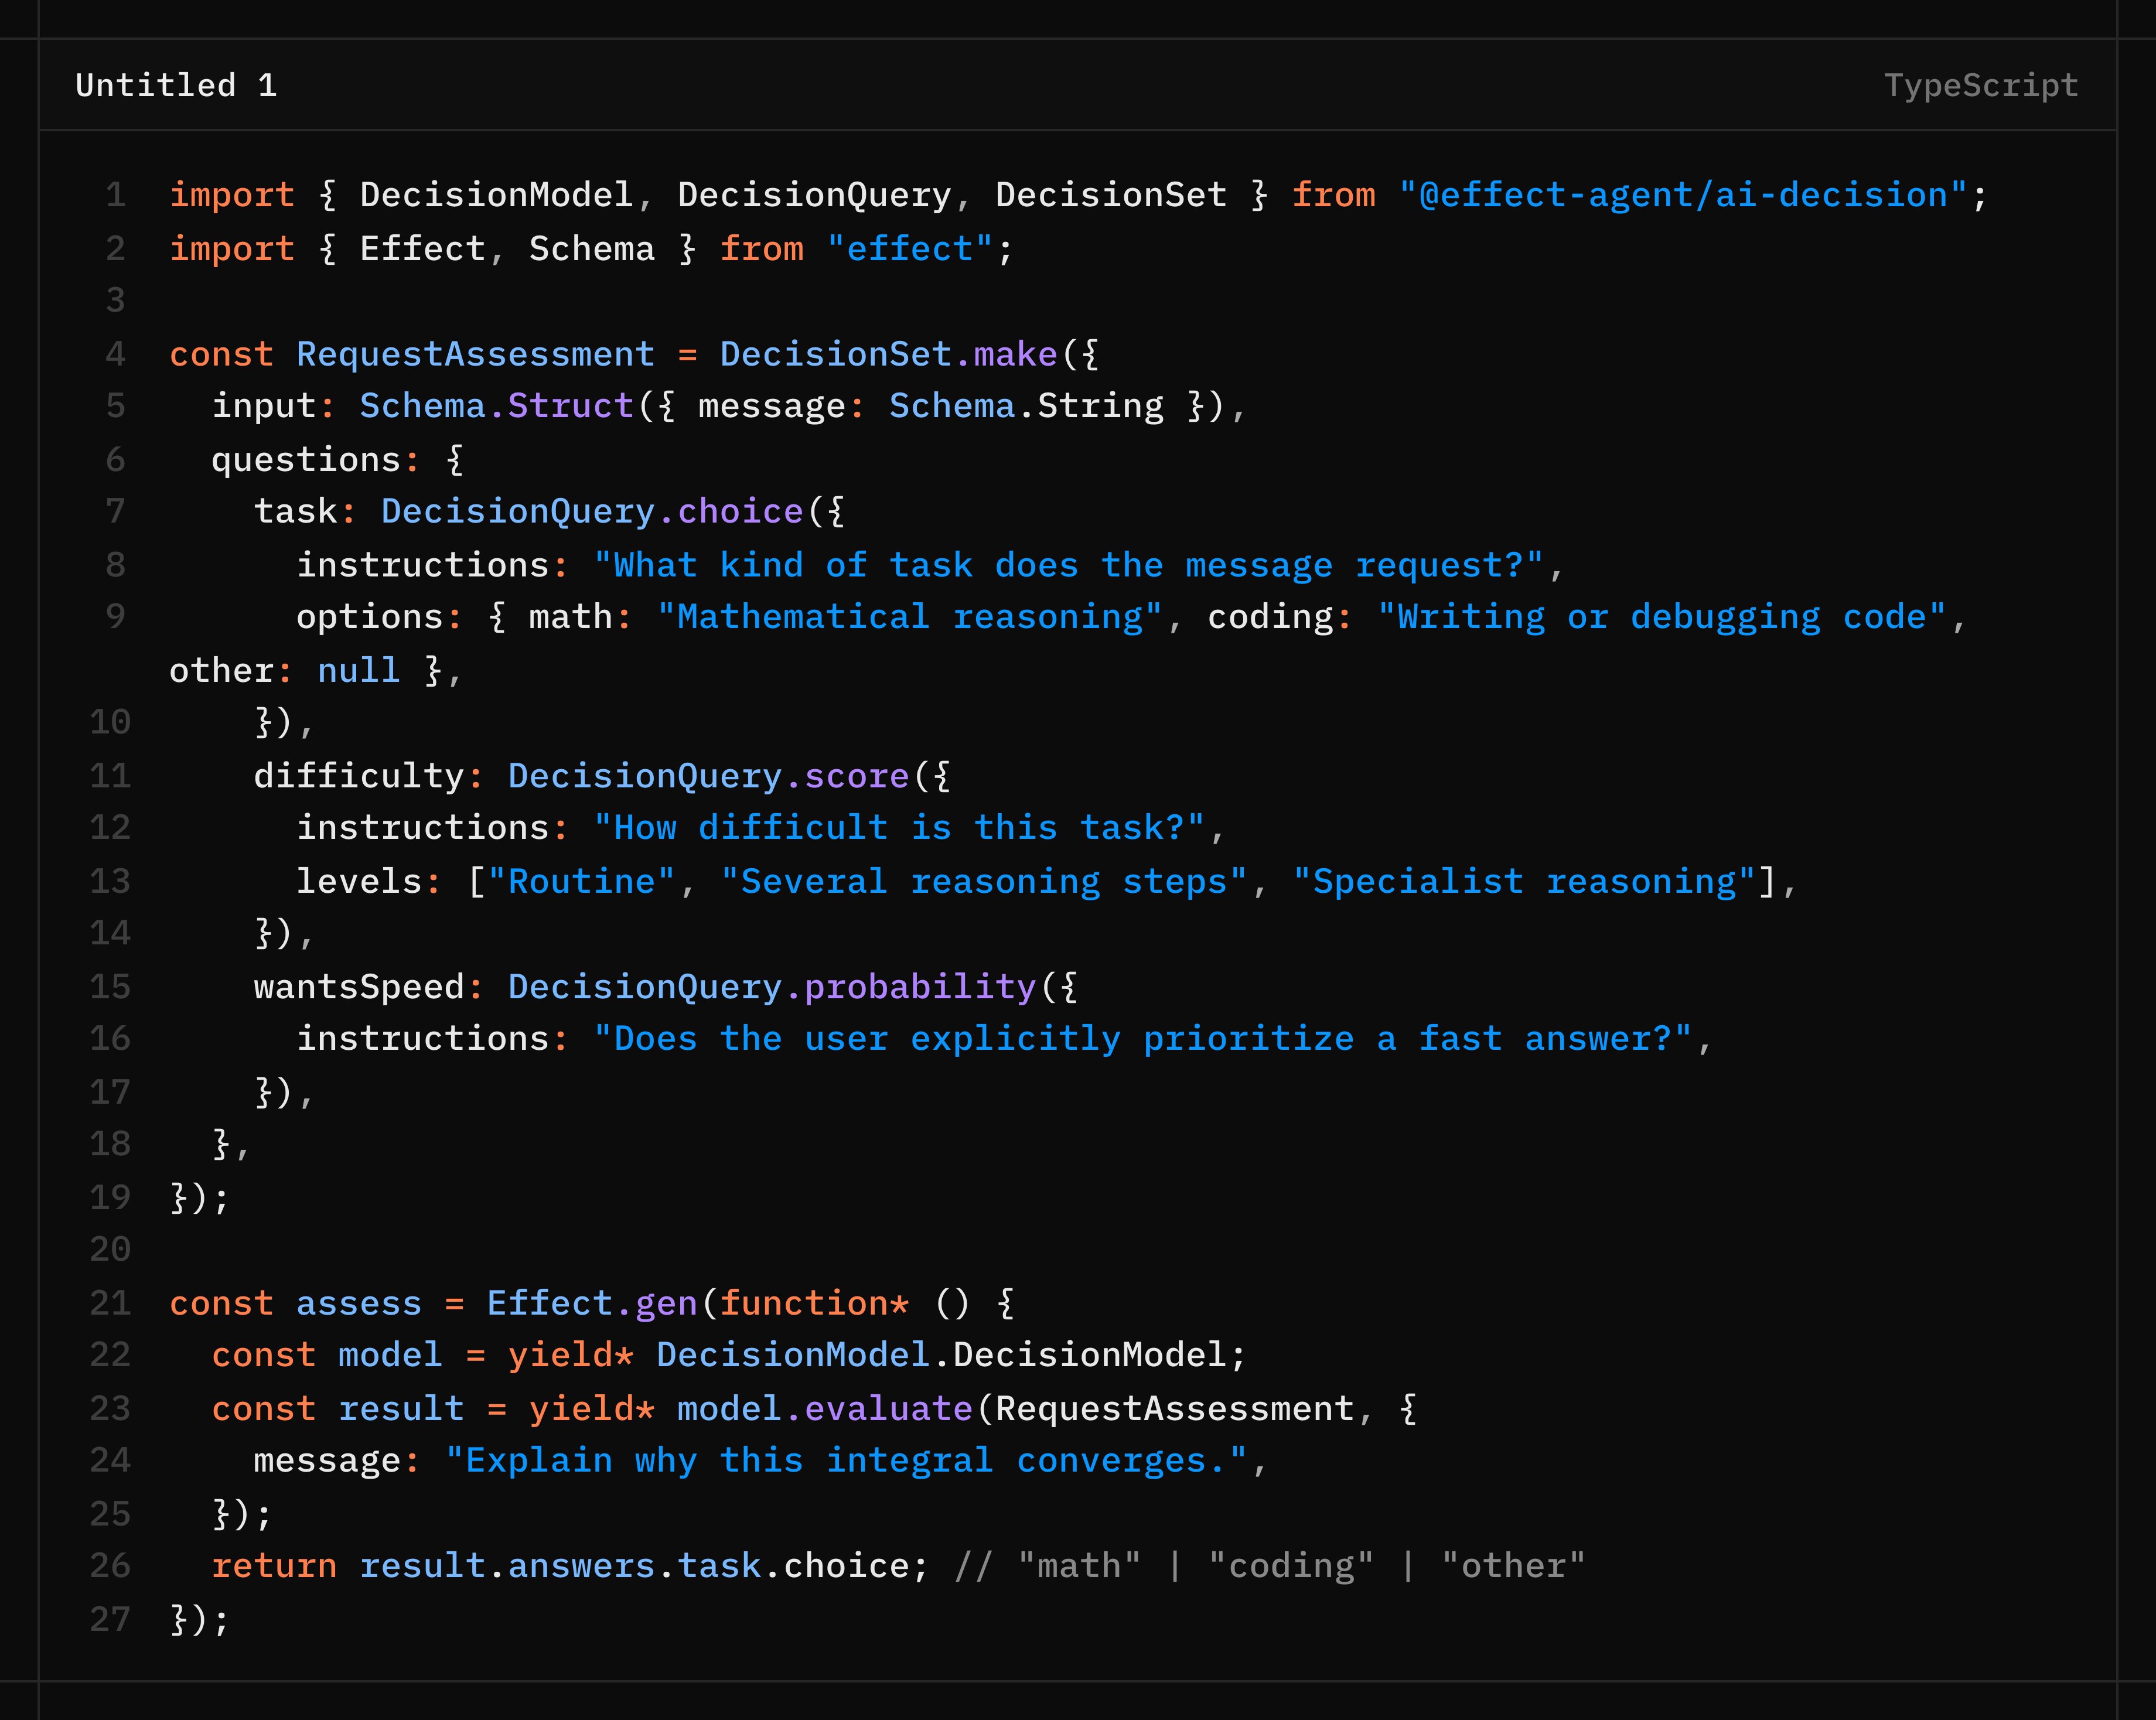Click Schema.Struct on line 5

497,406
